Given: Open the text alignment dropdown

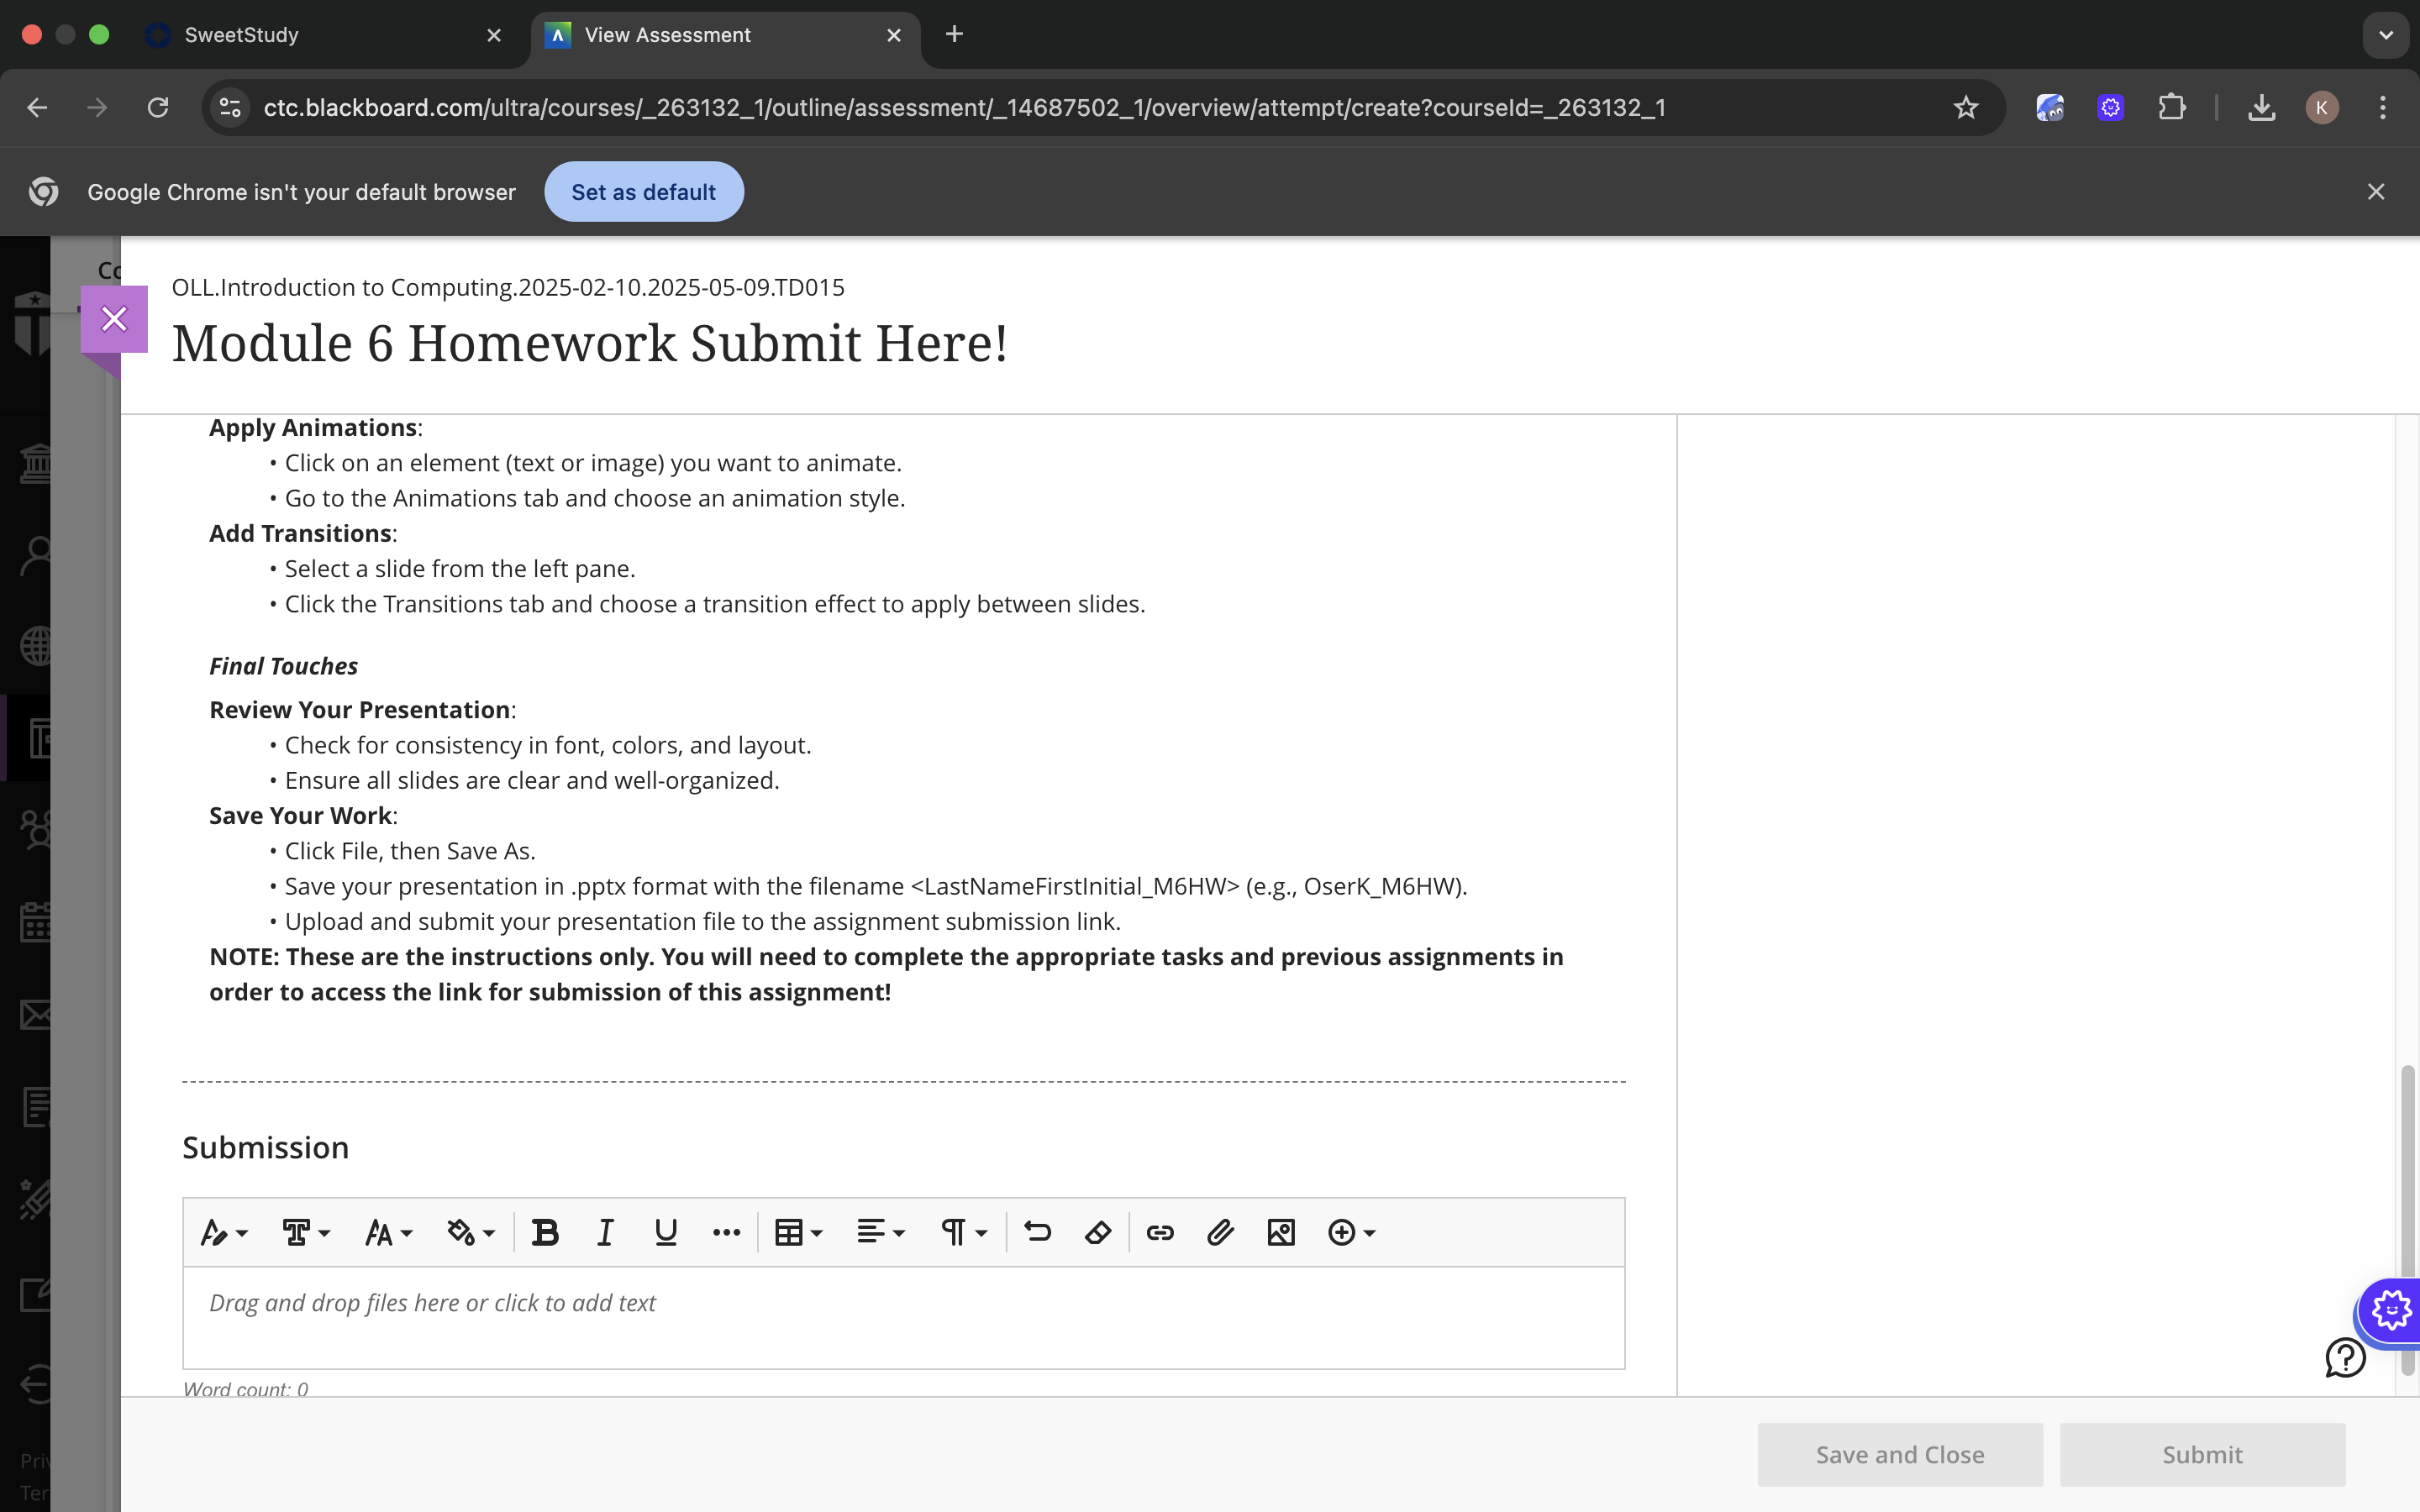Looking at the screenshot, I should coord(881,1233).
